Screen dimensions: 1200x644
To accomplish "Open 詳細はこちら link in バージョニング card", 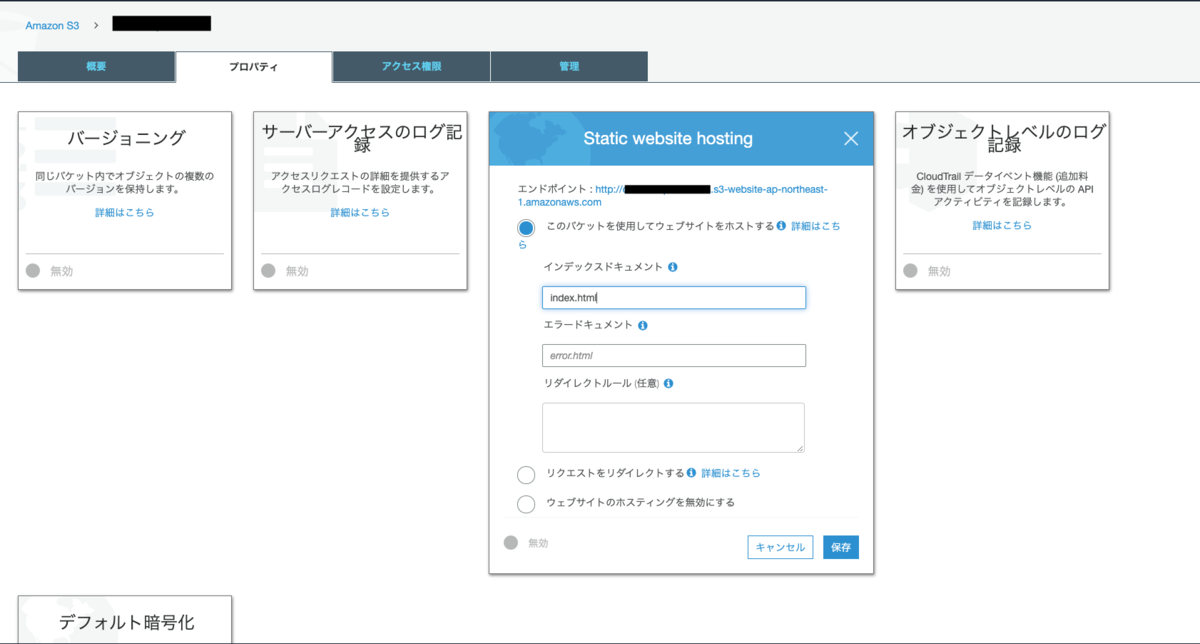I will click(125, 213).
